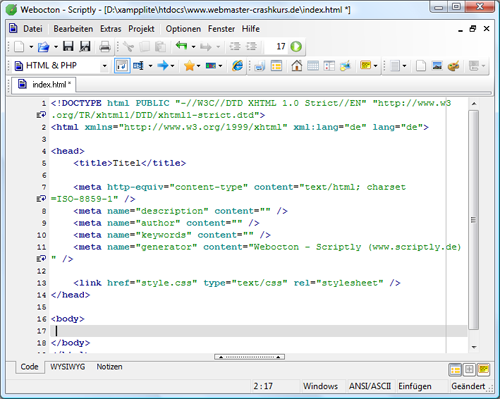This screenshot has width=500, height=399.
Task: Click the table grid icon
Action: click(313, 66)
